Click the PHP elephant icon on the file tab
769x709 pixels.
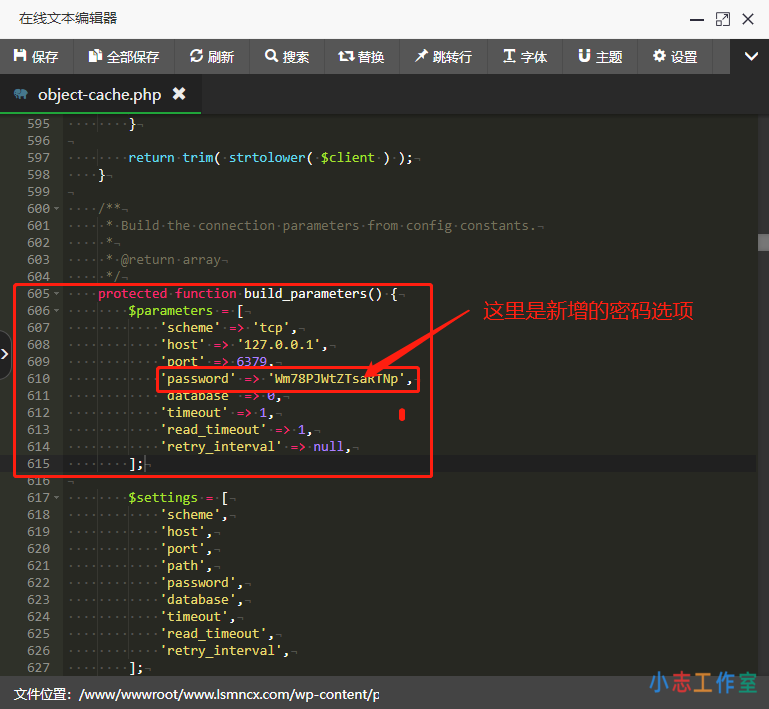[21, 94]
